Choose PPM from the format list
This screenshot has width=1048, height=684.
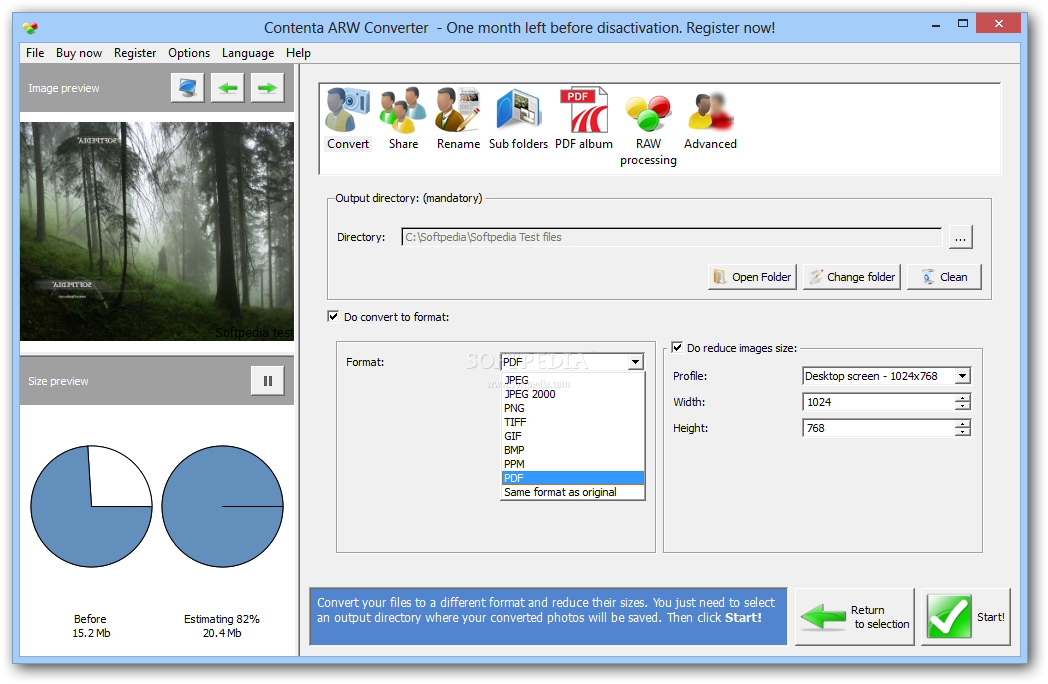(x=573, y=464)
